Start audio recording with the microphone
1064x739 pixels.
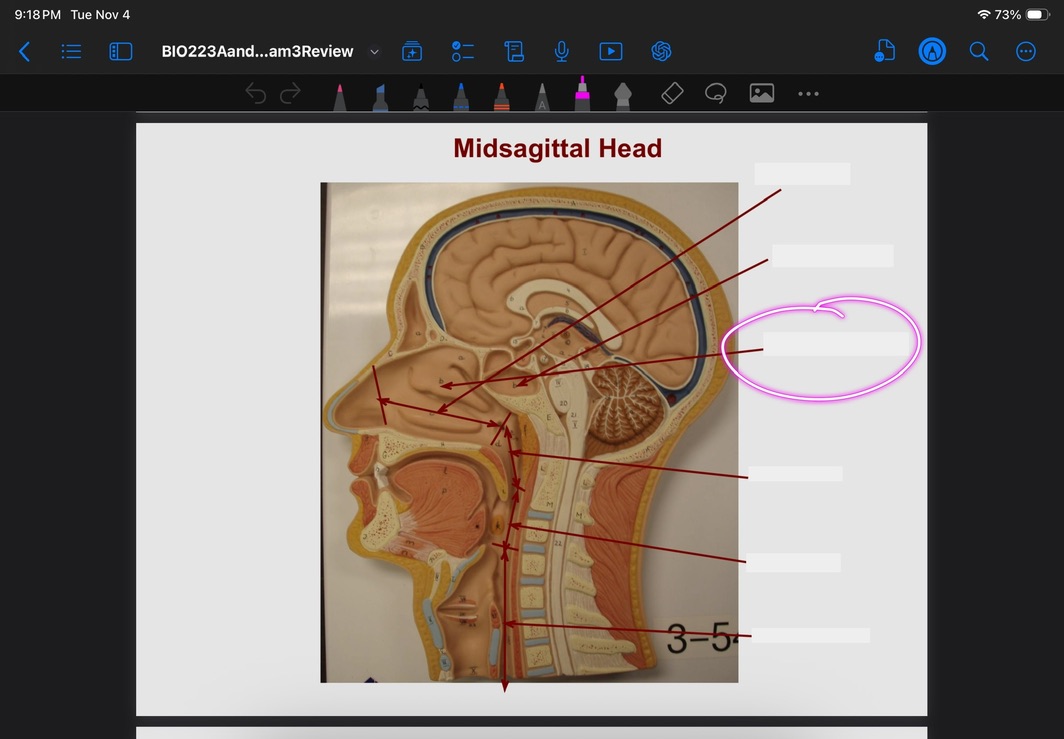click(x=562, y=51)
